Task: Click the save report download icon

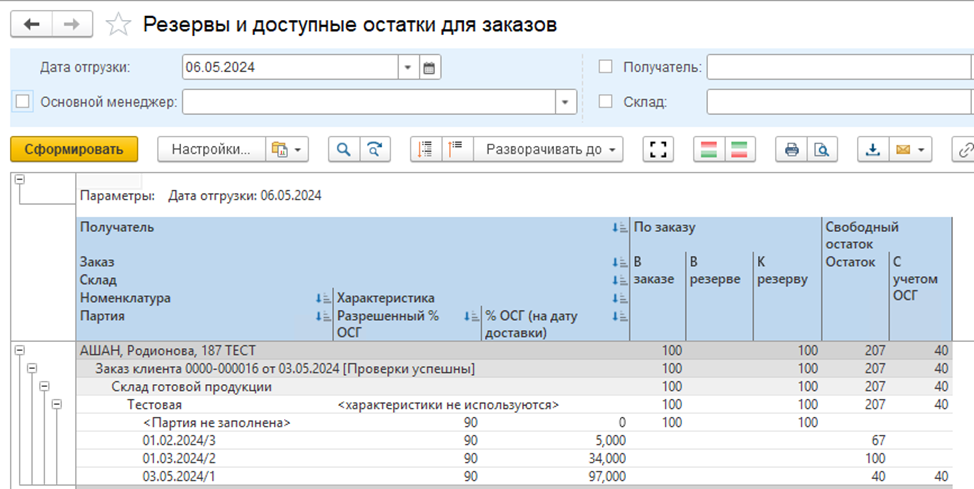Action: [x=873, y=149]
